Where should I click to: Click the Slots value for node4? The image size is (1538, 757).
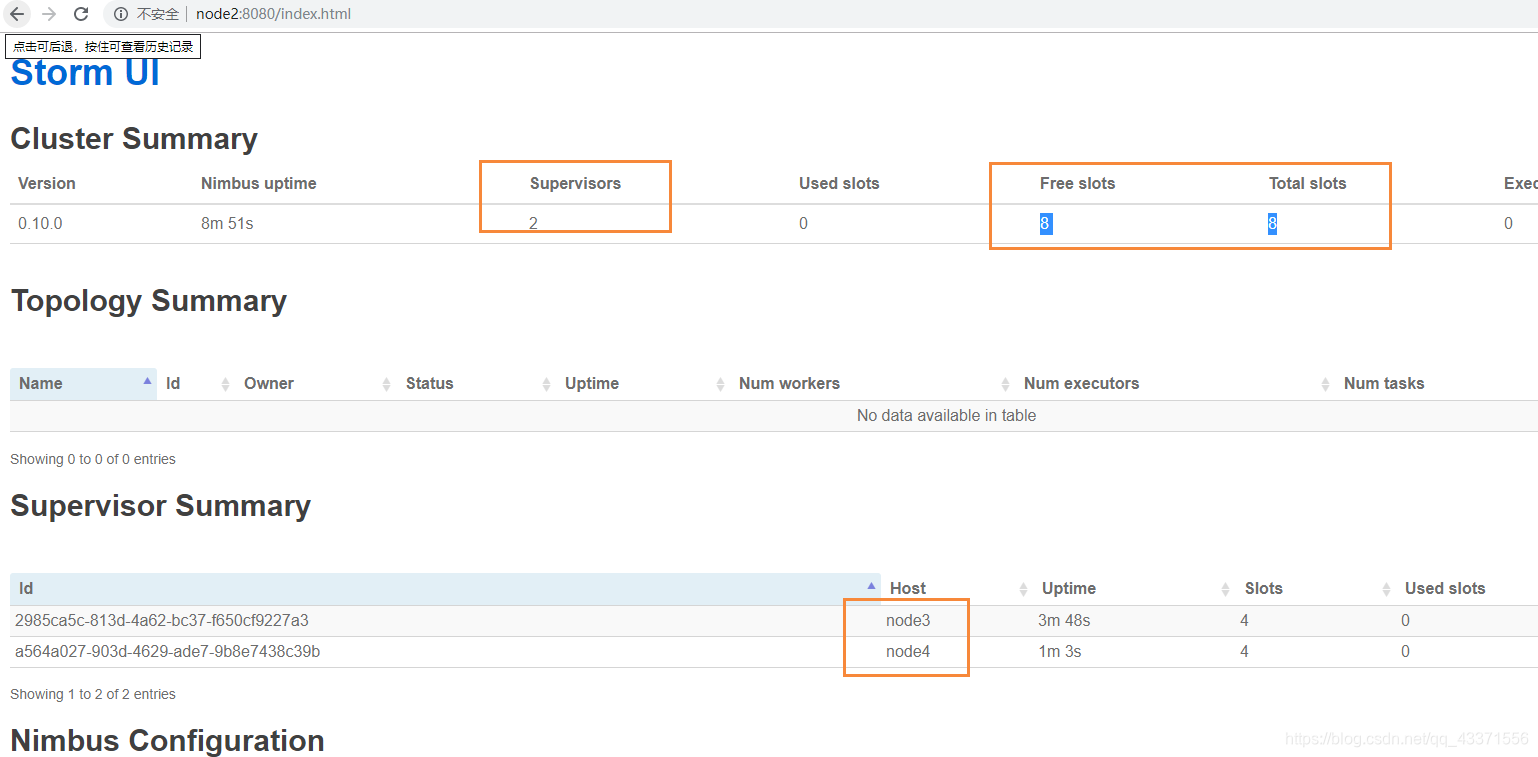pyautogui.click(x=1245, y=652)
